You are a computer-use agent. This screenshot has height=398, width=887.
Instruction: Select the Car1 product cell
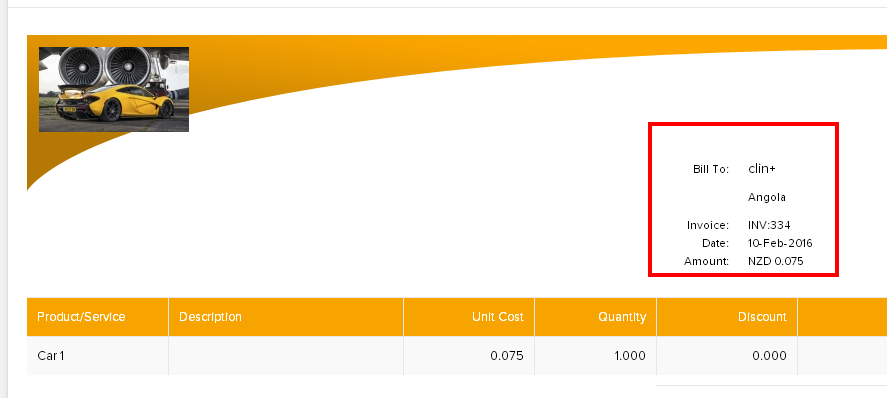pyautogui.click(x=98, y=356)
